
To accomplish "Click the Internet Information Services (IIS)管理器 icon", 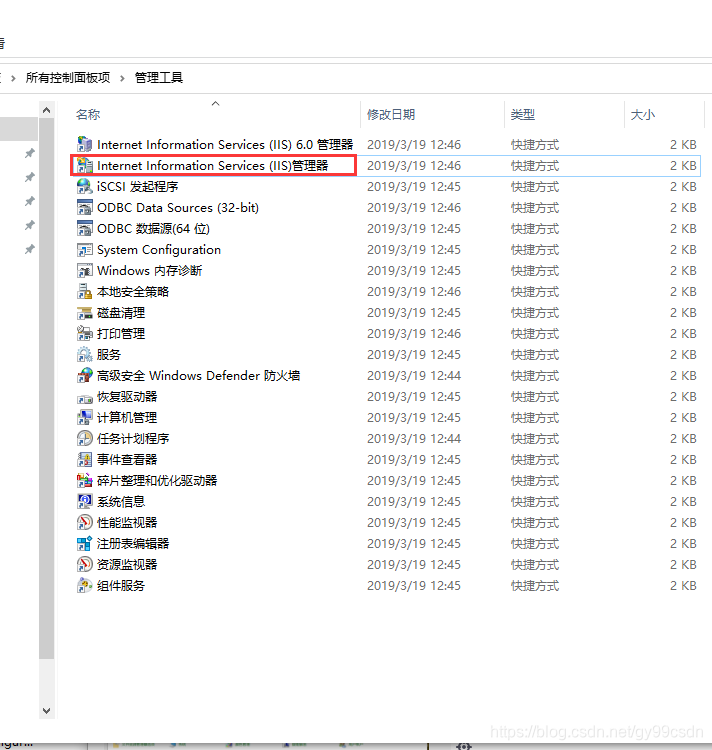I will 85,165.
